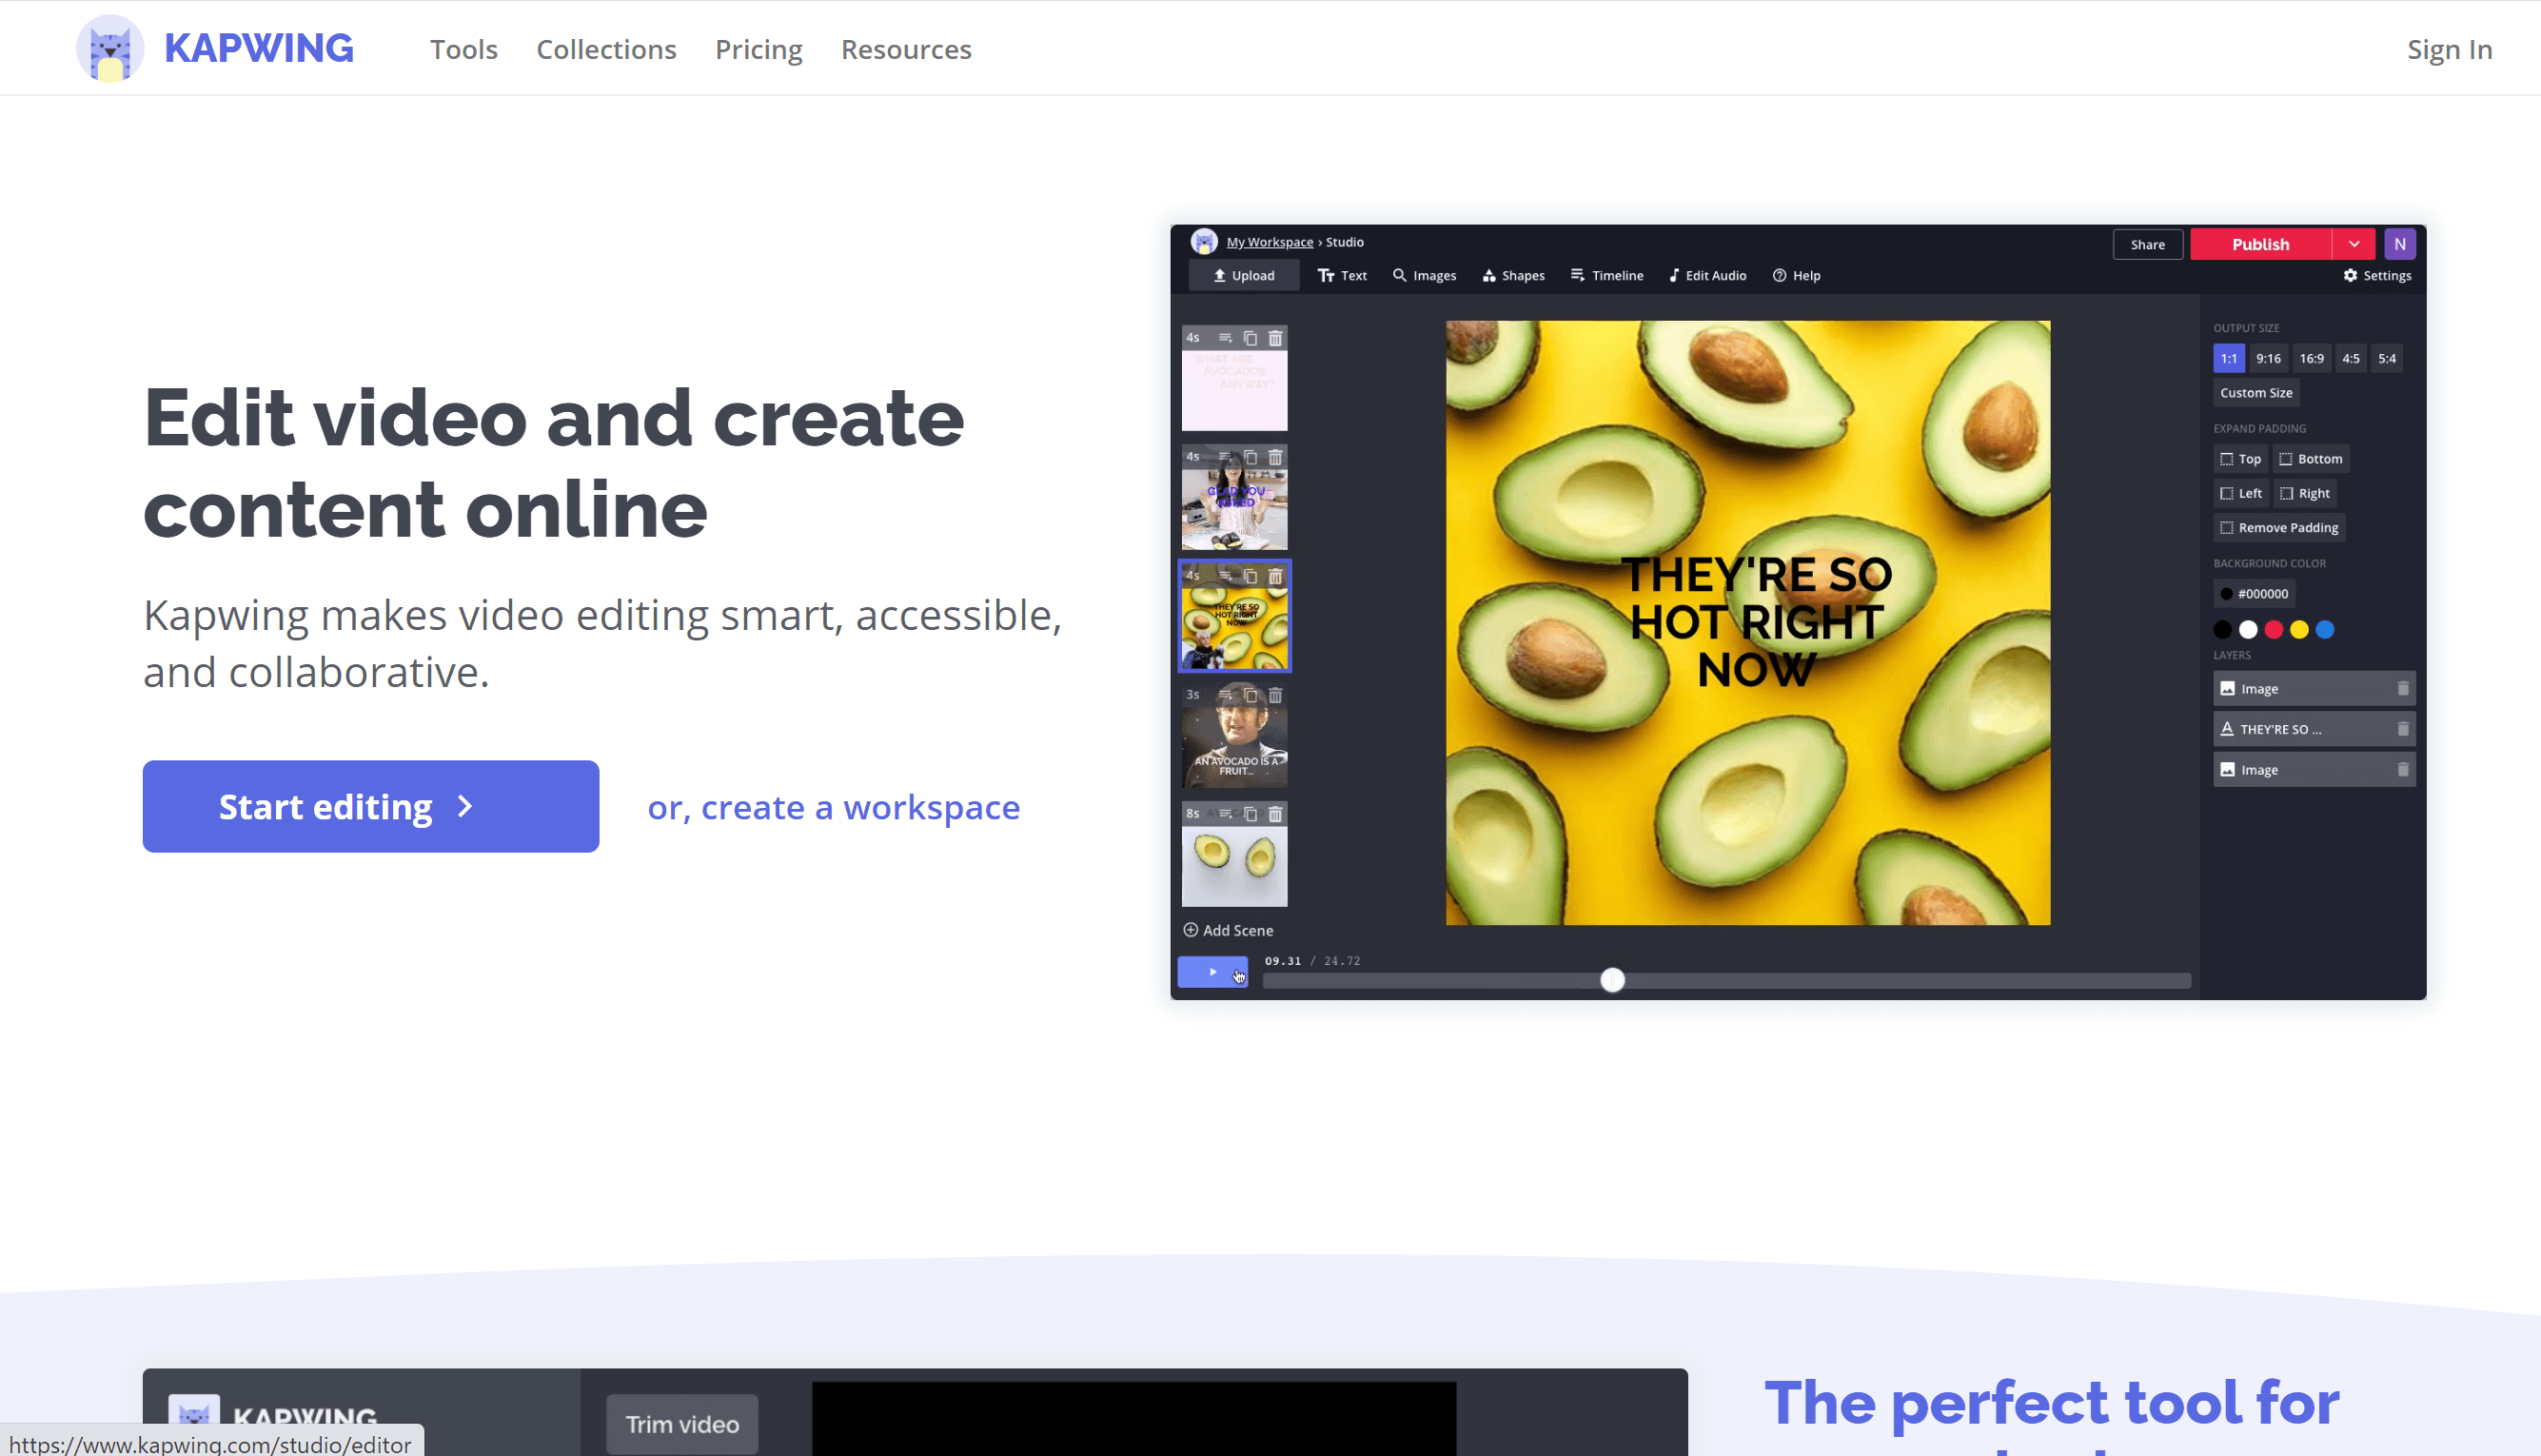This screenshot has height=1456, width=2541.
Task: Toggle Top padding option
Action: click(2240, 459)
